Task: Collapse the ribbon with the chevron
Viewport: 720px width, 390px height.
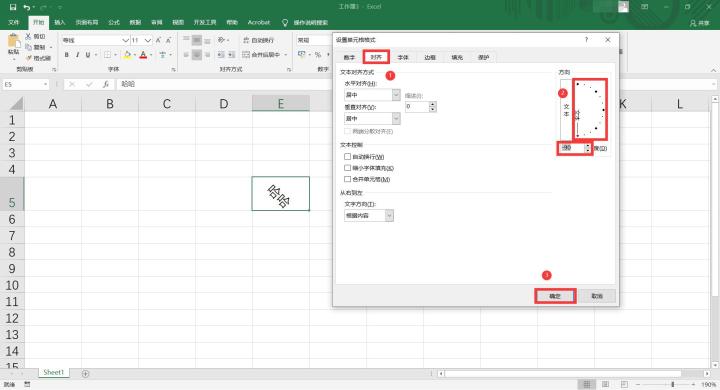Action: tap(713, 70)
